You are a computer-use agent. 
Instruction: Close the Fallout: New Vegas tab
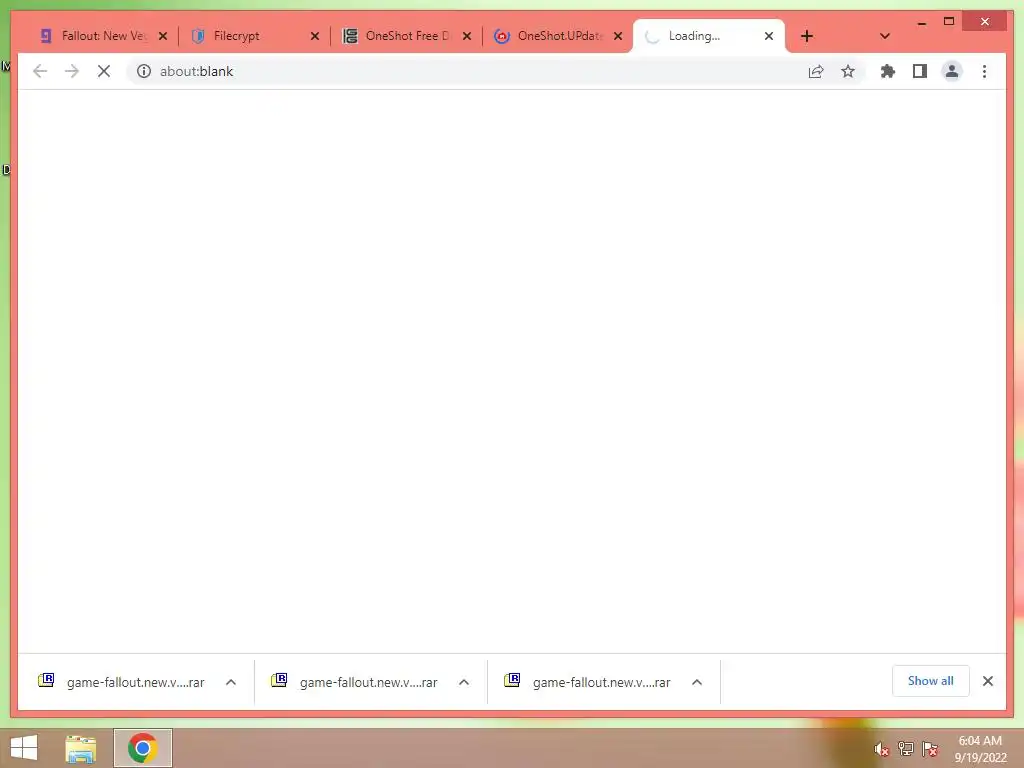click(163, 36)
